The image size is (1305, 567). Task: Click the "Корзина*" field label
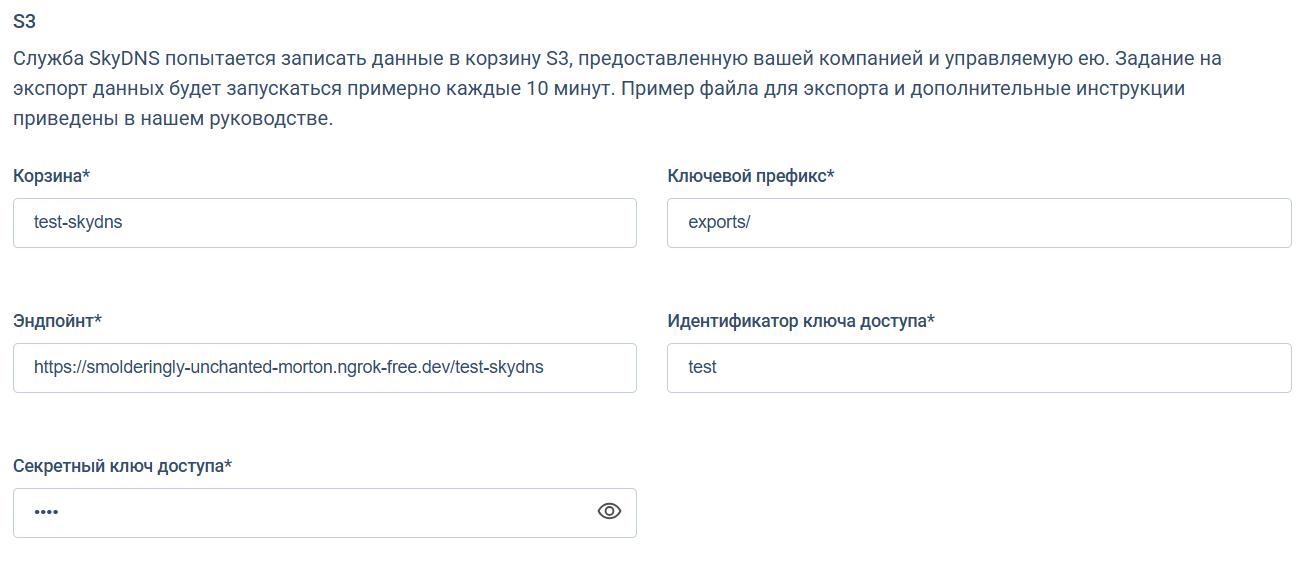[x=52, y=176]
